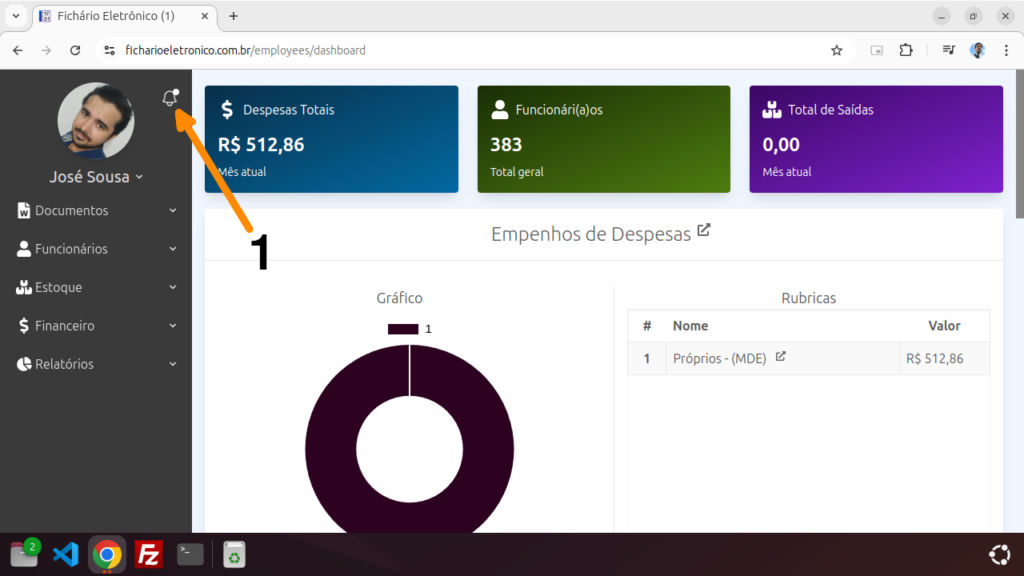Viewport: 1024px width, 576px height.
Task: Open FileZilla from the dock
Action: [x=149, y=554]
